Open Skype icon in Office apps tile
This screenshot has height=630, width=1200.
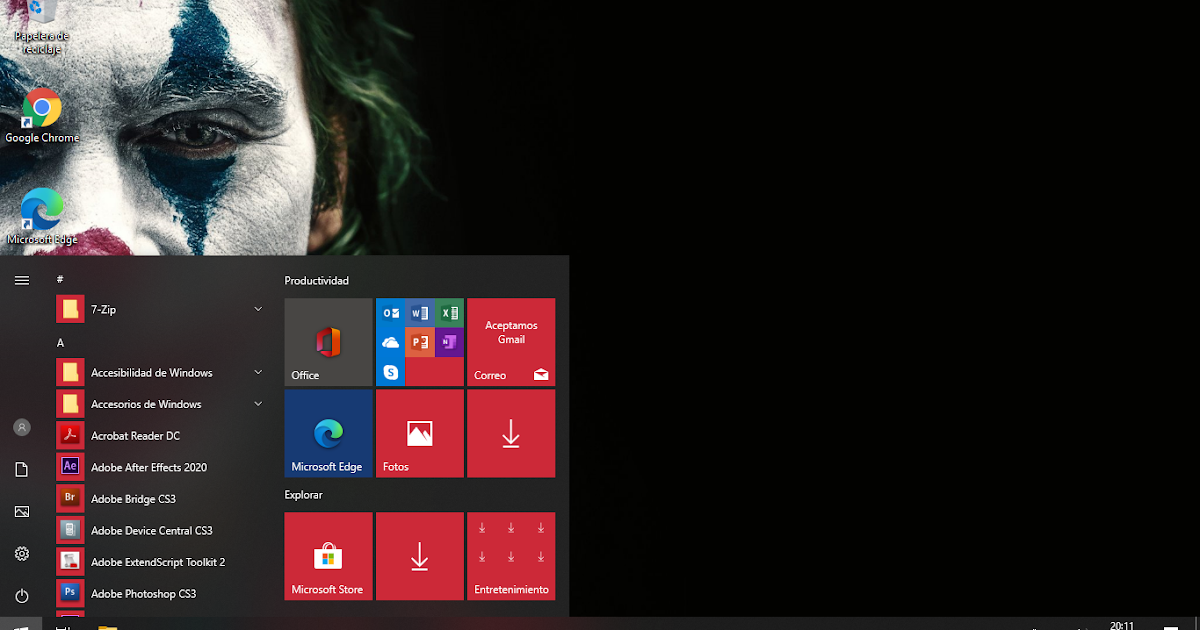coord(391,372)
